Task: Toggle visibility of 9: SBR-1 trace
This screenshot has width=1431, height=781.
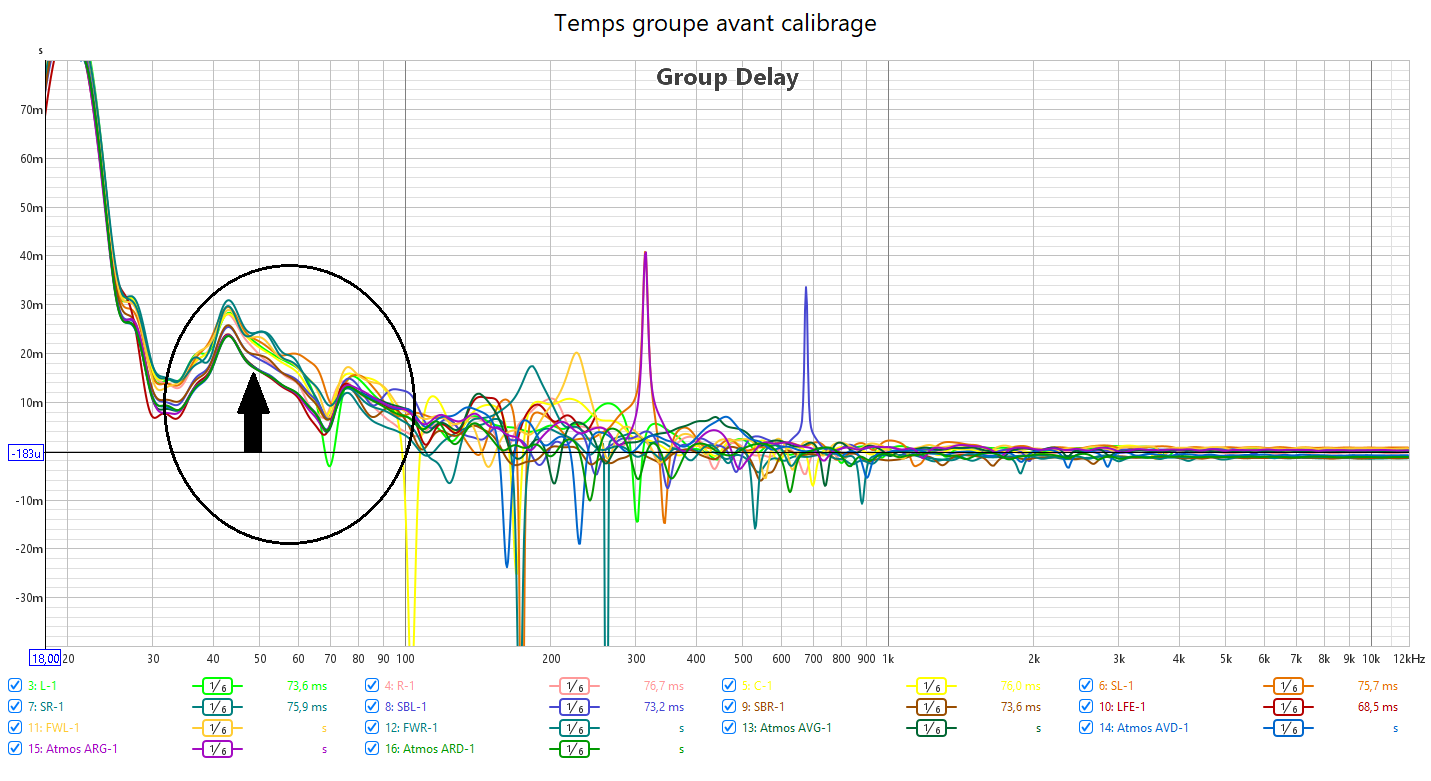Action: pos(729,707)
